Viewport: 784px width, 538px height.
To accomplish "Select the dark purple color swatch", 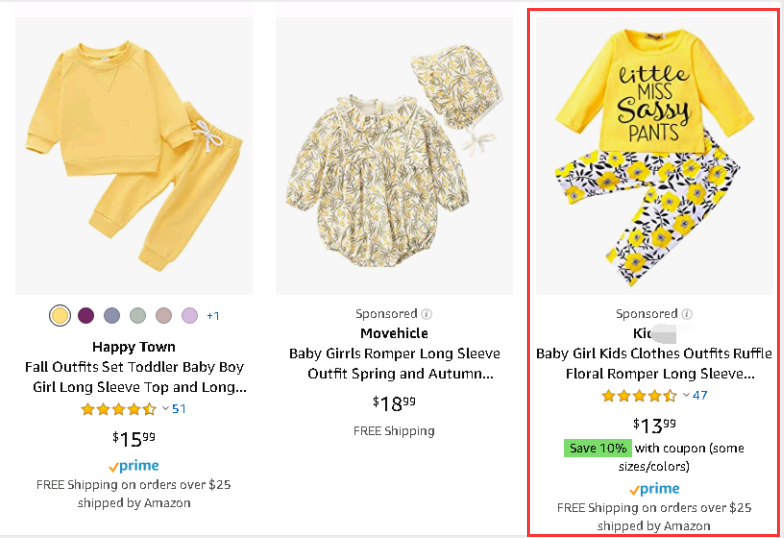I will (x=86, y=316).
